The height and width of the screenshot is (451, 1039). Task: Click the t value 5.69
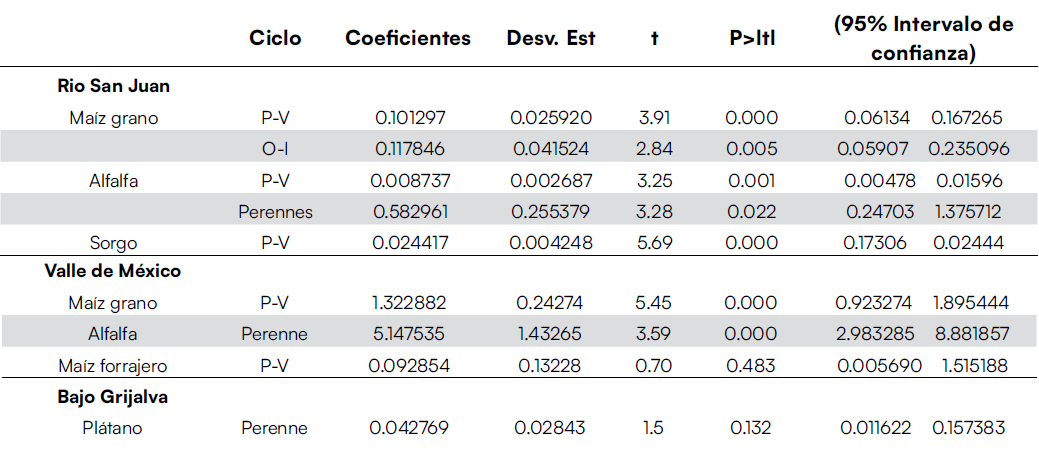(x=655, y=242)
